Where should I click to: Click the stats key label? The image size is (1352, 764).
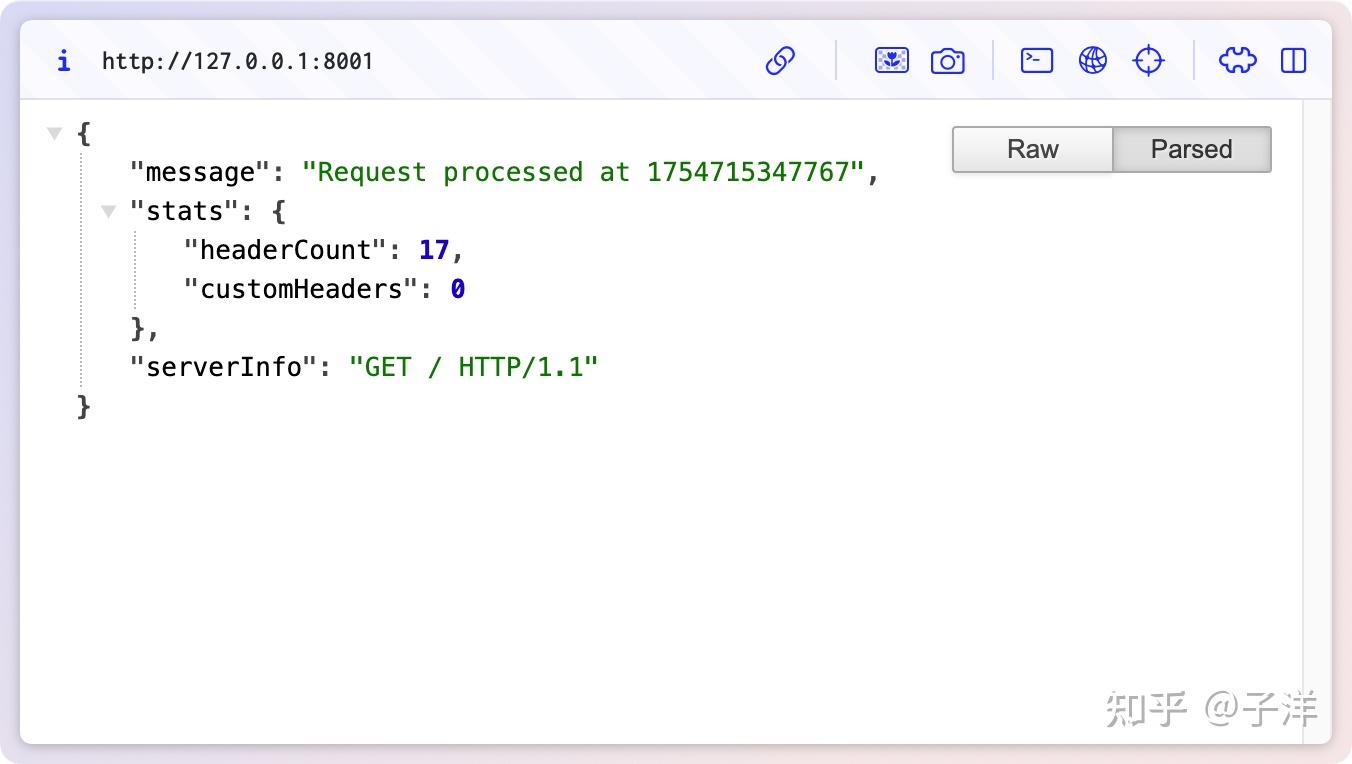point(190,211)
